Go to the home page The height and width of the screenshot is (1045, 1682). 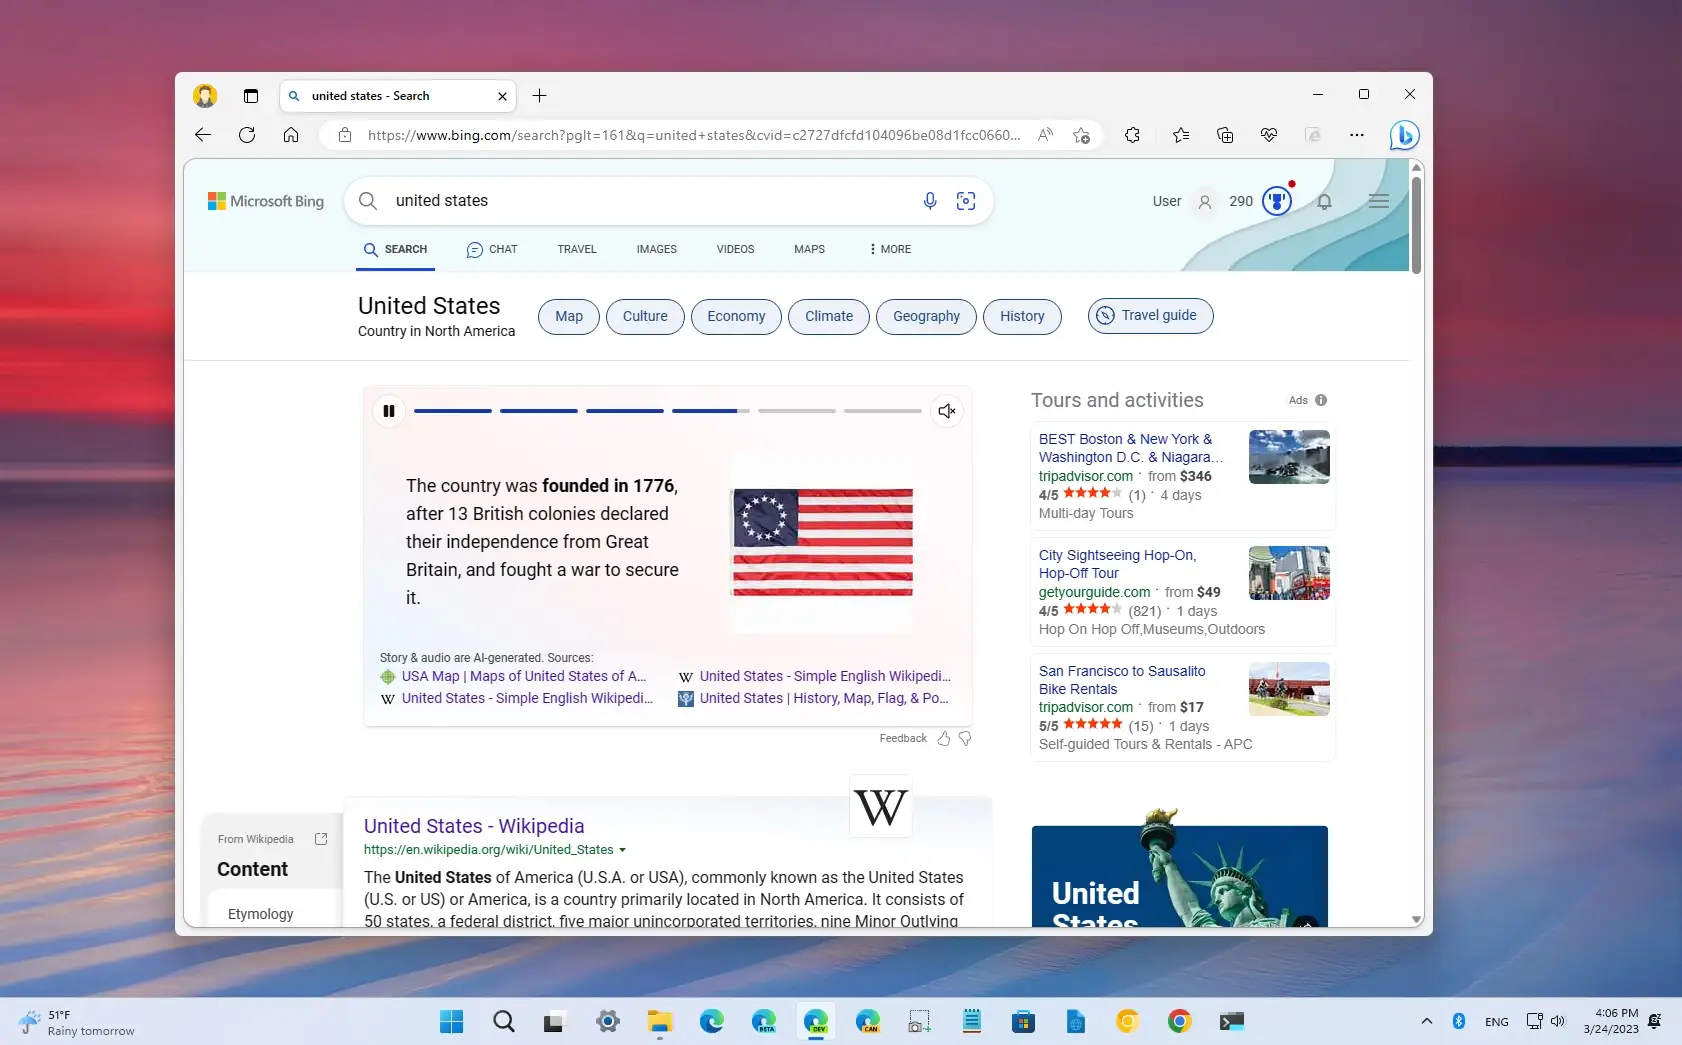pyautogui.click(x=291, y=135)
